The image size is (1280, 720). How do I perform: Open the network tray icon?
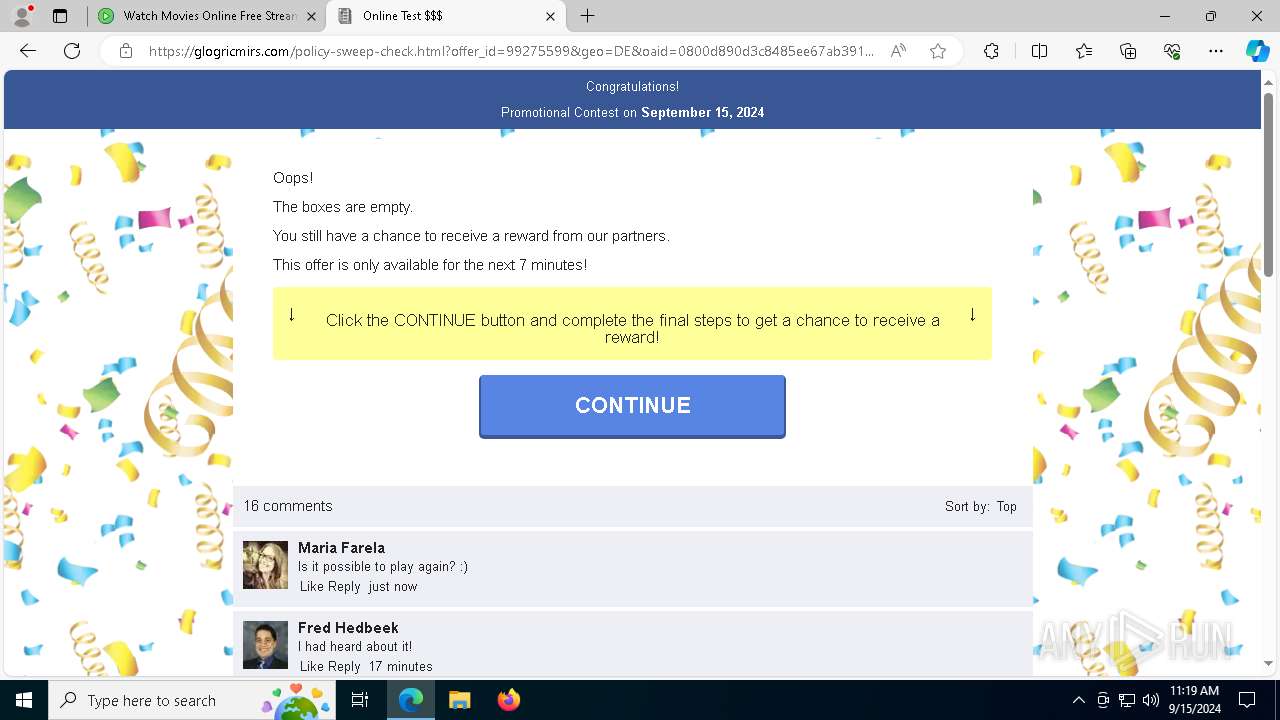tap(1127, 700)
